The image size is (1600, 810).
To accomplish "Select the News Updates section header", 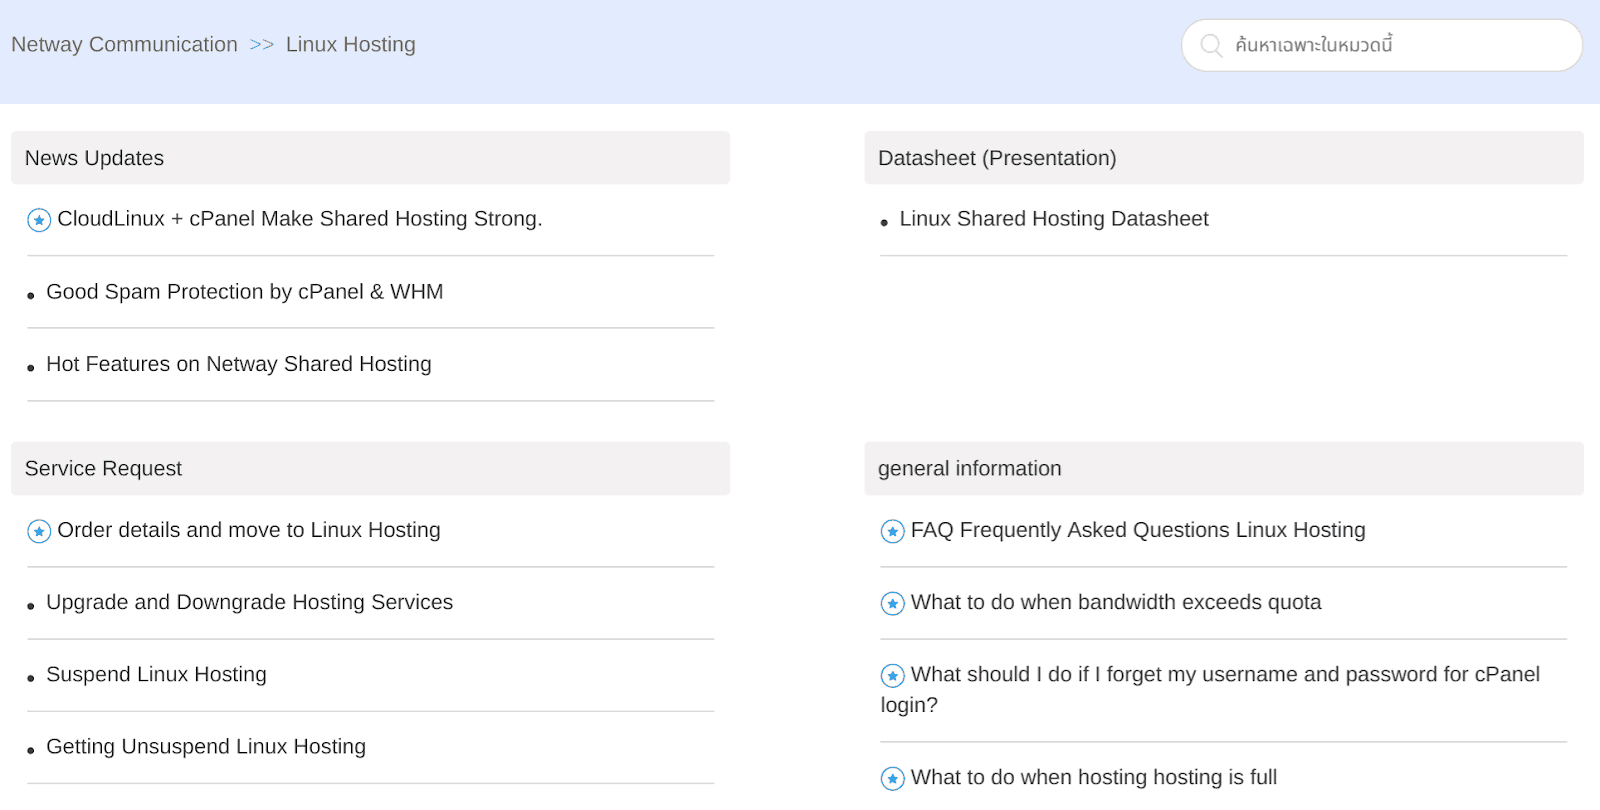I will click(370, 158).
